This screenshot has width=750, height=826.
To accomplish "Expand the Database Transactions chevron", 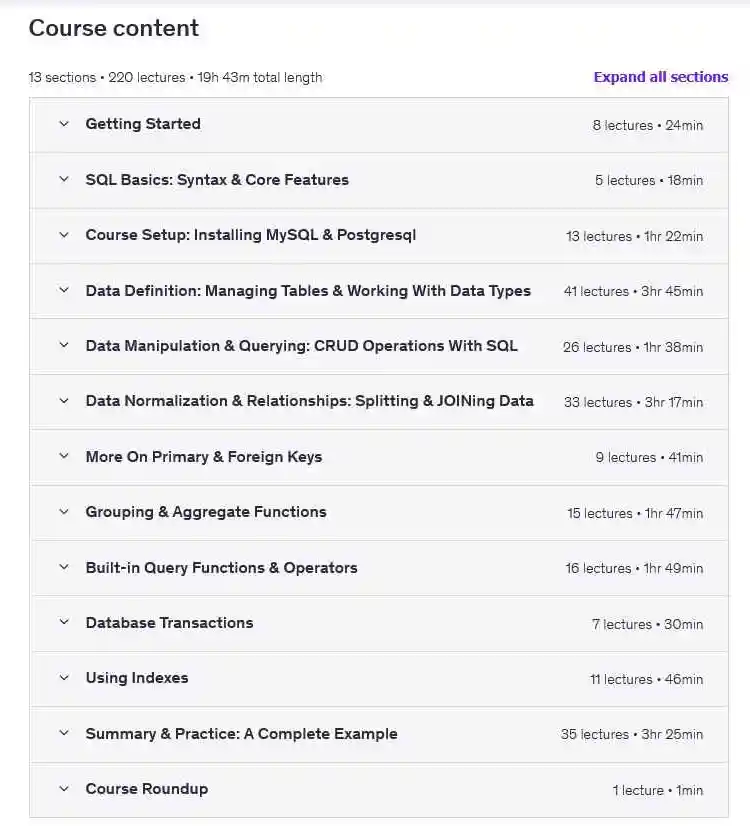I will 64,623.
